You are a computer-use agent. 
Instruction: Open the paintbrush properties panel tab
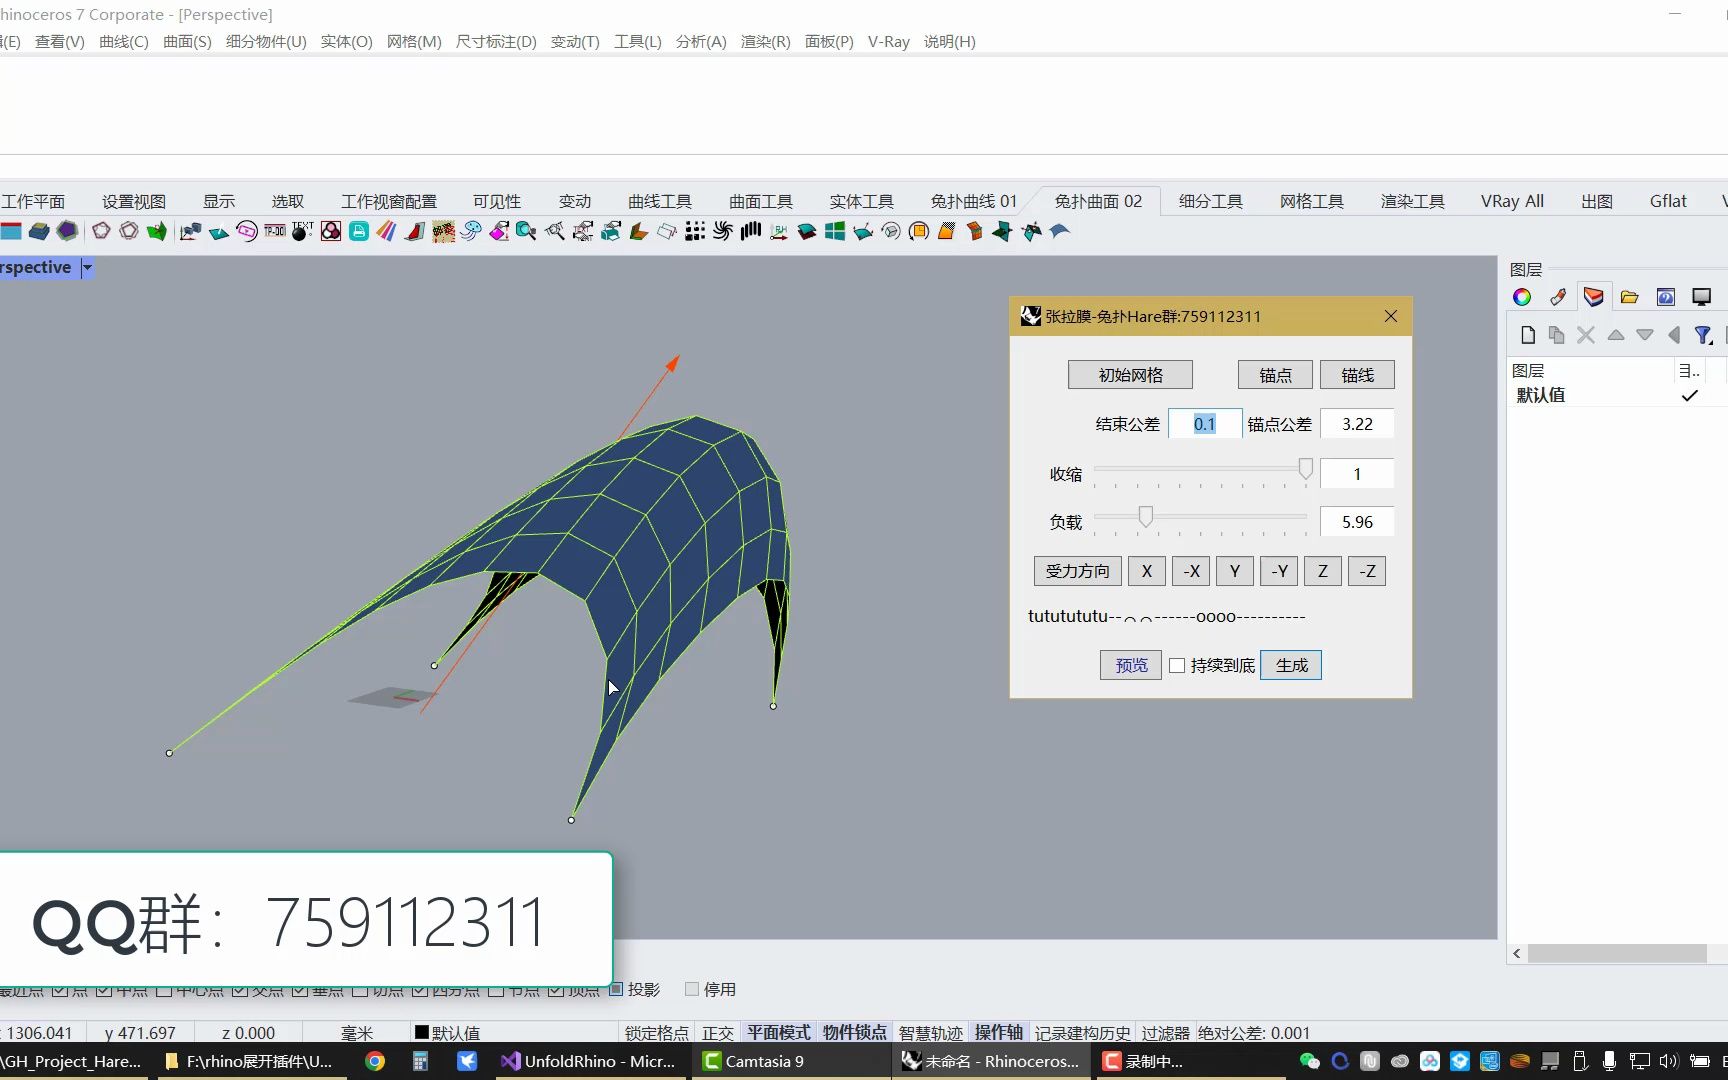tap(1558, 297)
